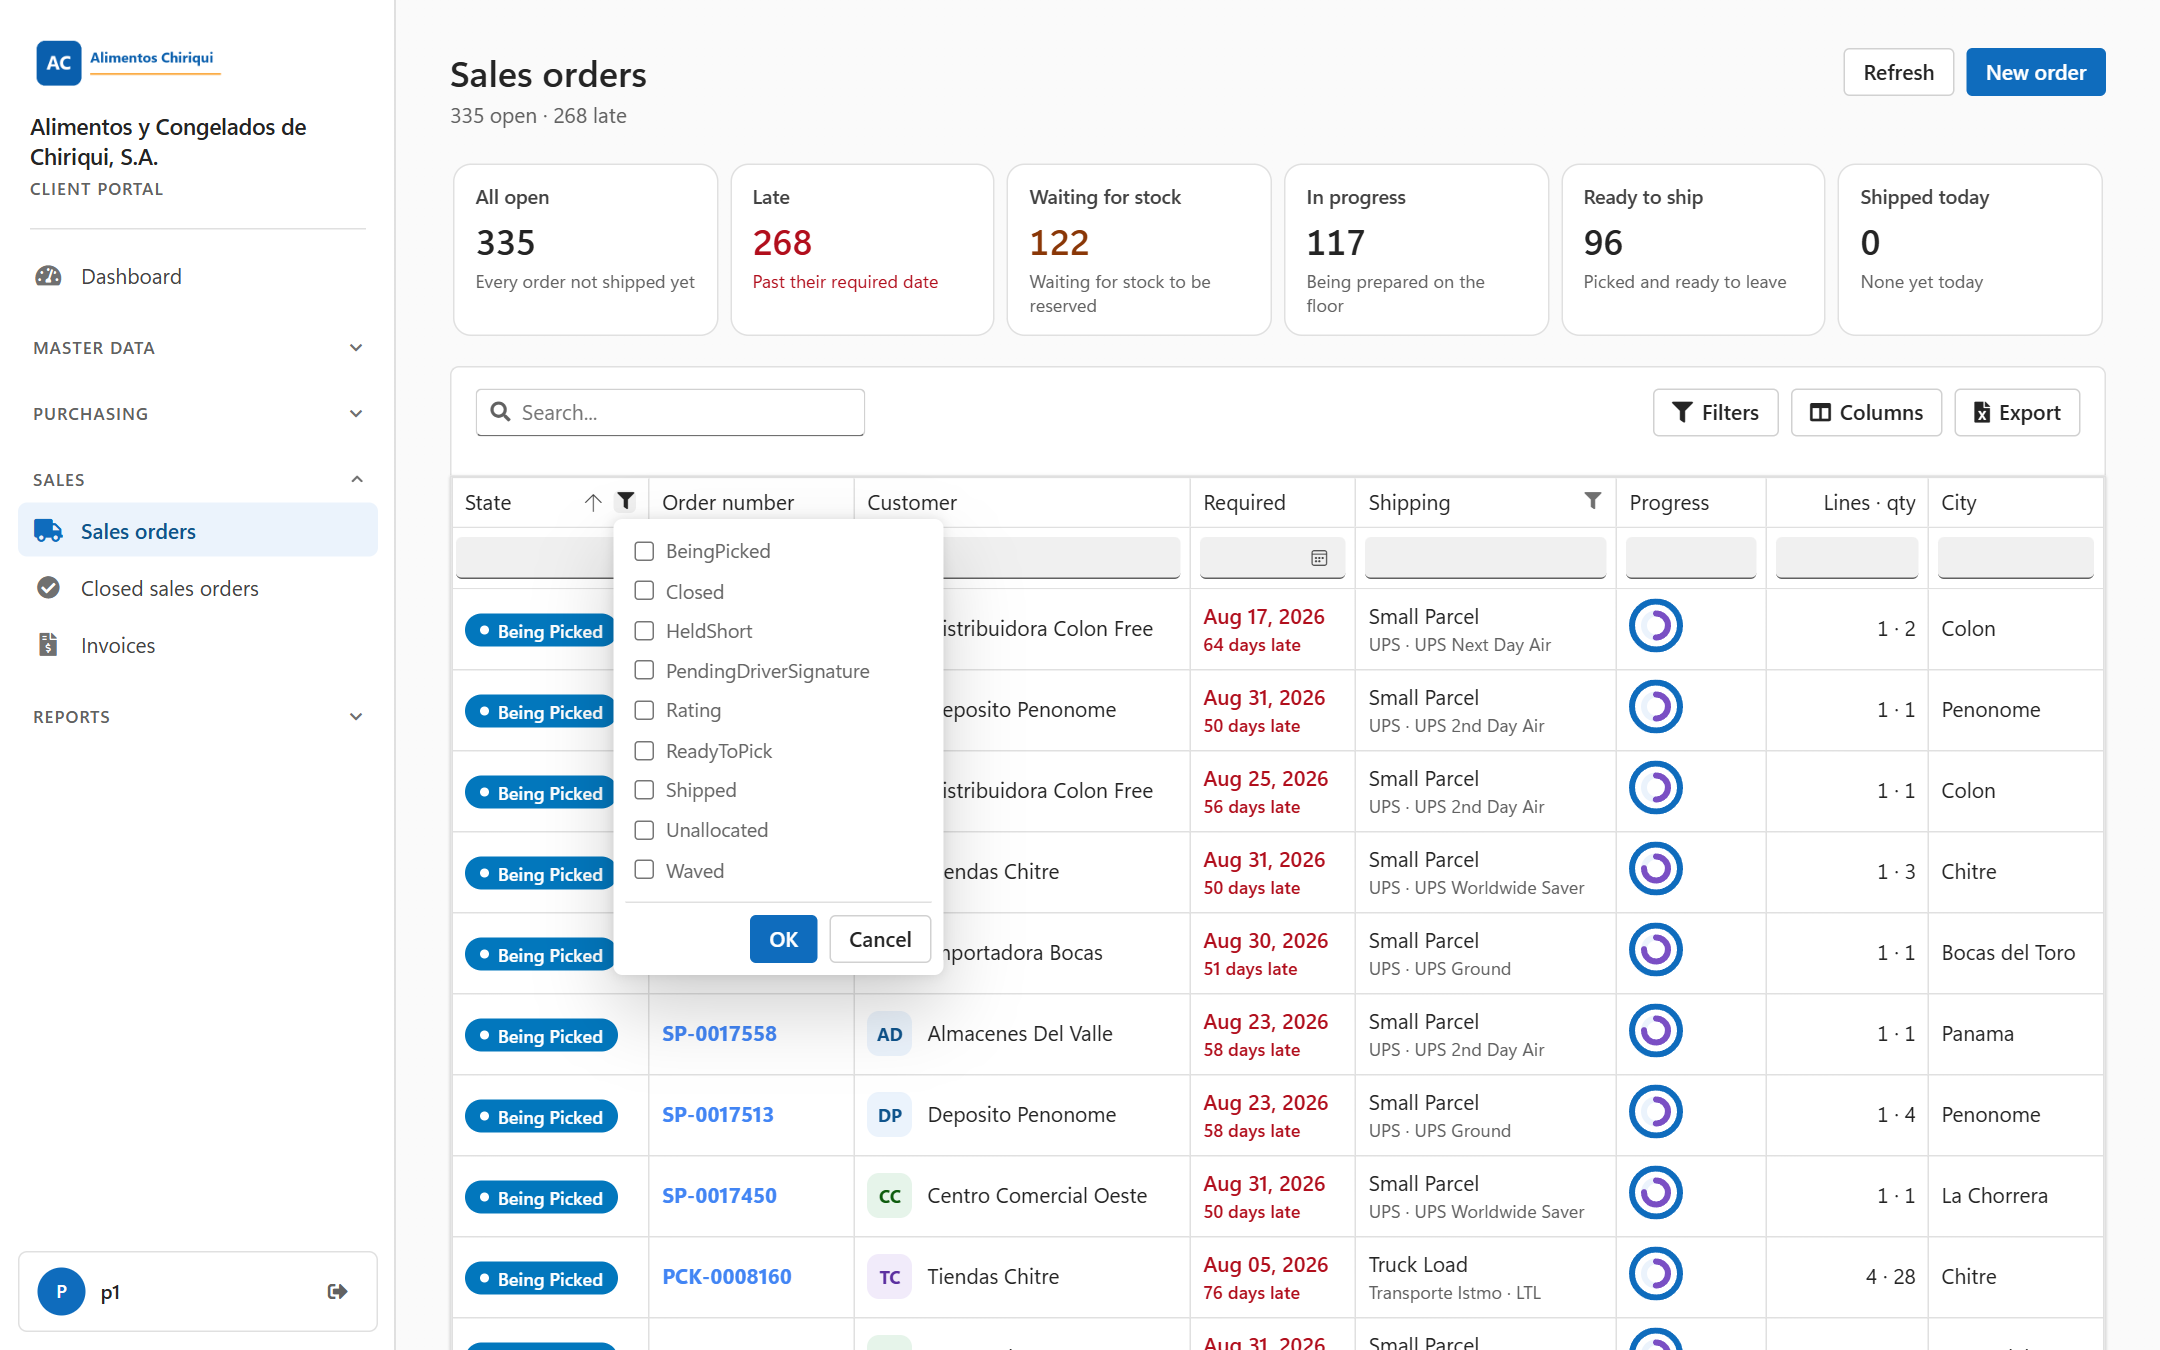The width and height of the screenshot is (2160, 1350).
Task: Open order link SP-0017450
Action: click(719, 1196)
